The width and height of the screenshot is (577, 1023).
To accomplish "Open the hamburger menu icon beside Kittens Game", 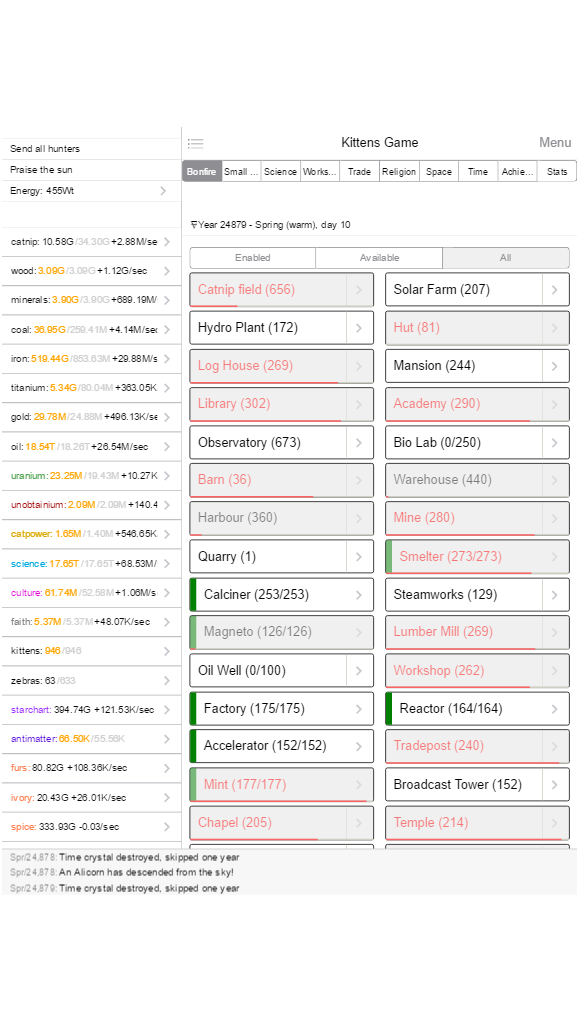I will click(195, 144).
